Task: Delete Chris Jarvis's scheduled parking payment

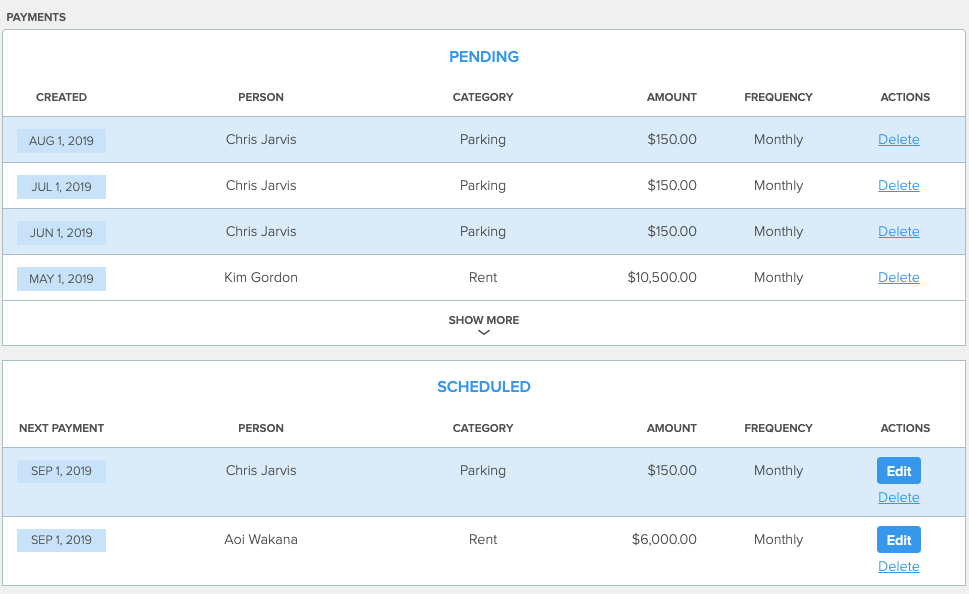Action: coord(899,498)
